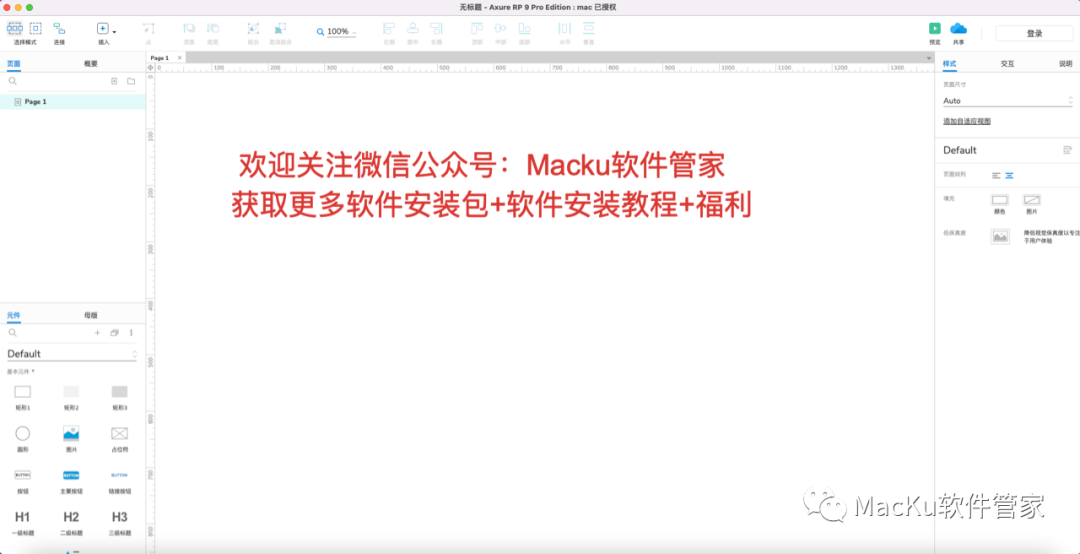Open the insert tool dropdown arrow

[114, 32]
